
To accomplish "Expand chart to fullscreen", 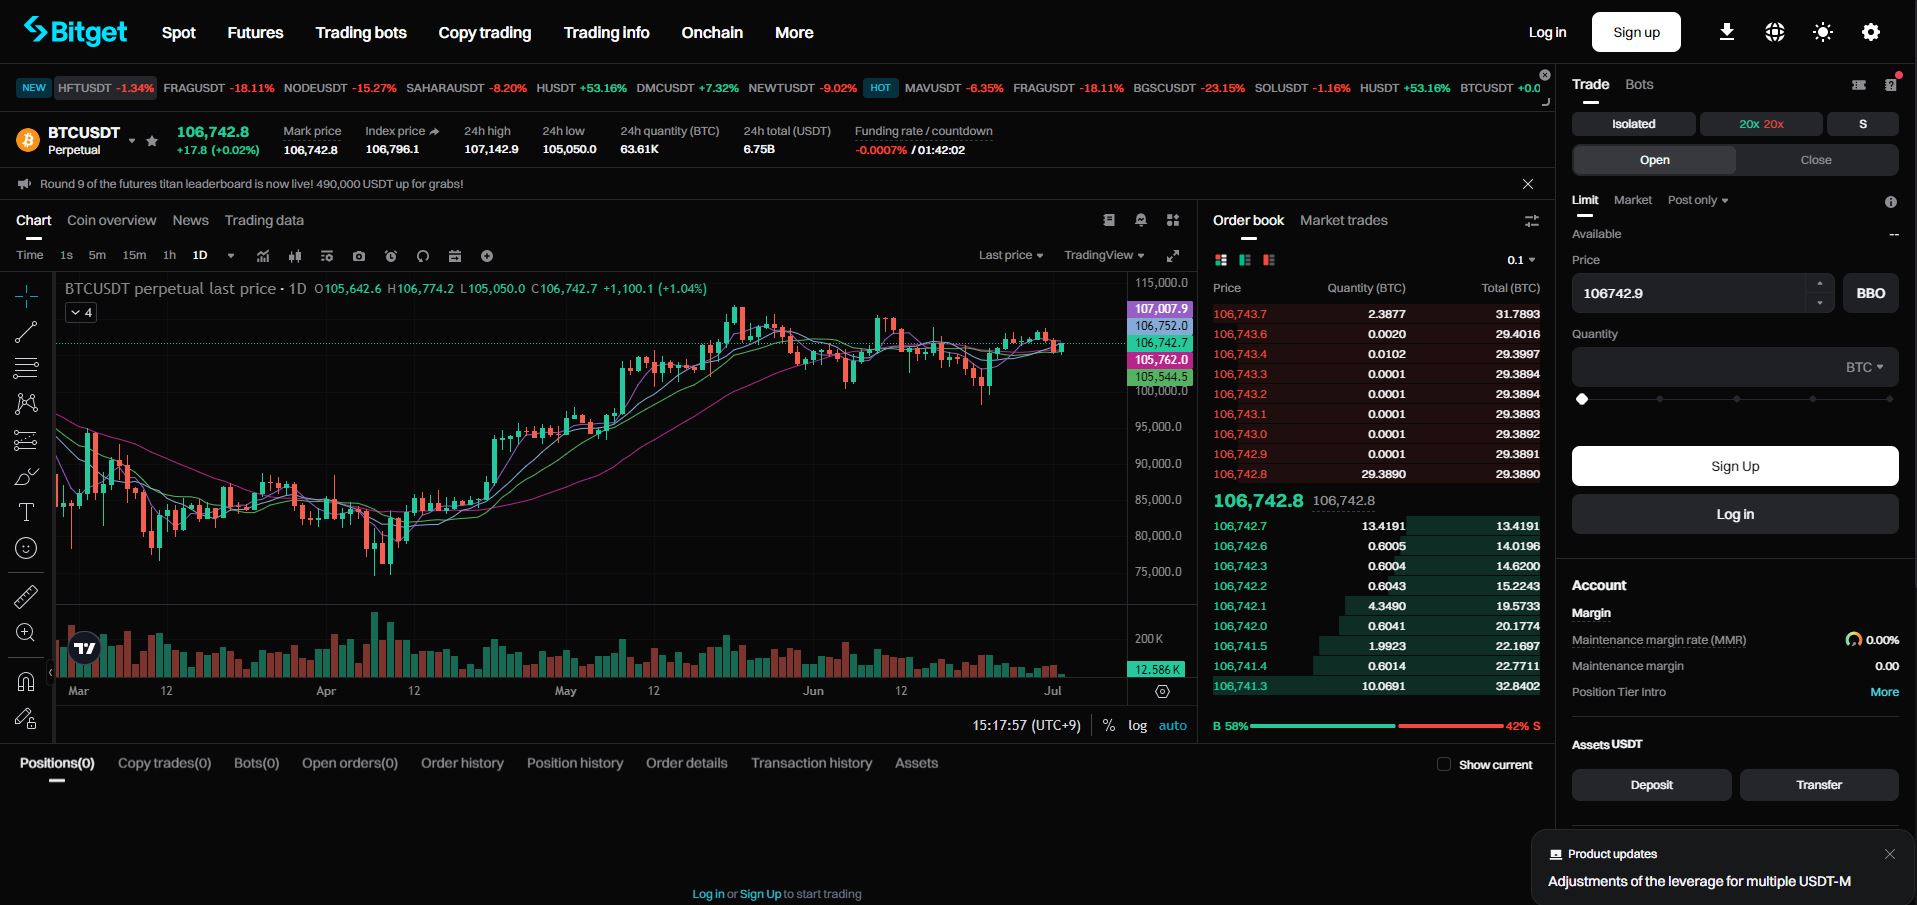I will [1173, 256].
